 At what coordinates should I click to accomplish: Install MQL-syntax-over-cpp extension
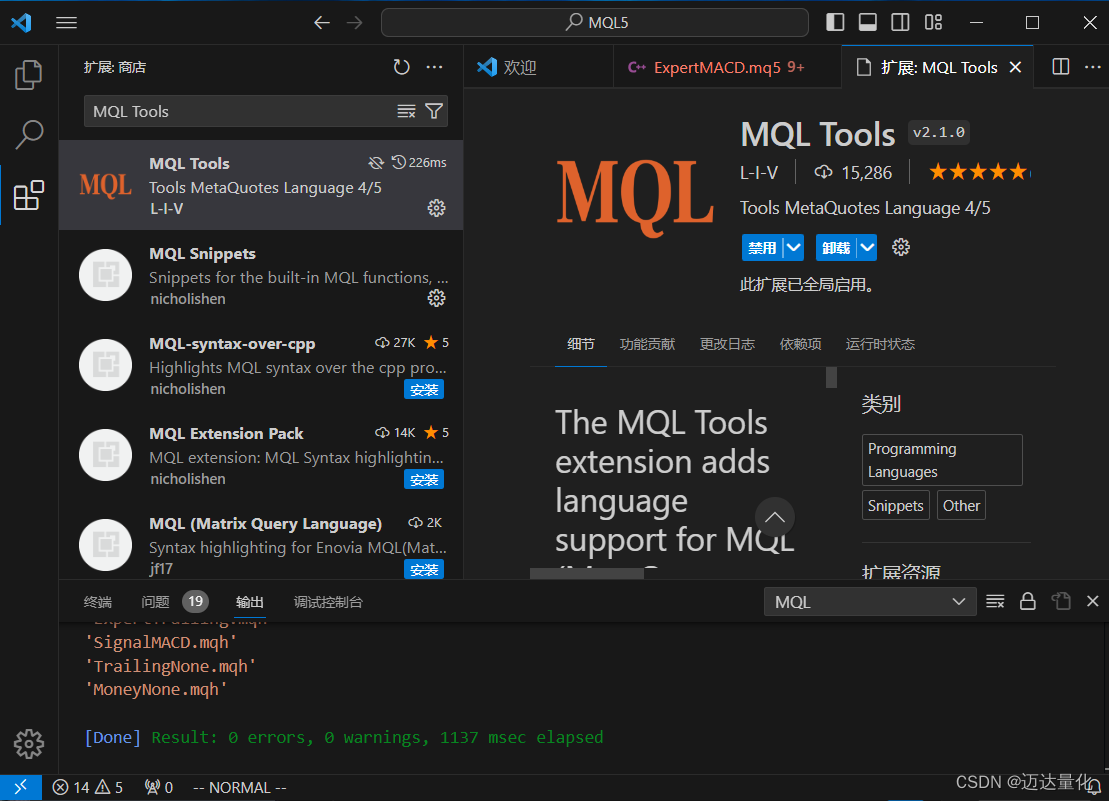coord(424,390)
